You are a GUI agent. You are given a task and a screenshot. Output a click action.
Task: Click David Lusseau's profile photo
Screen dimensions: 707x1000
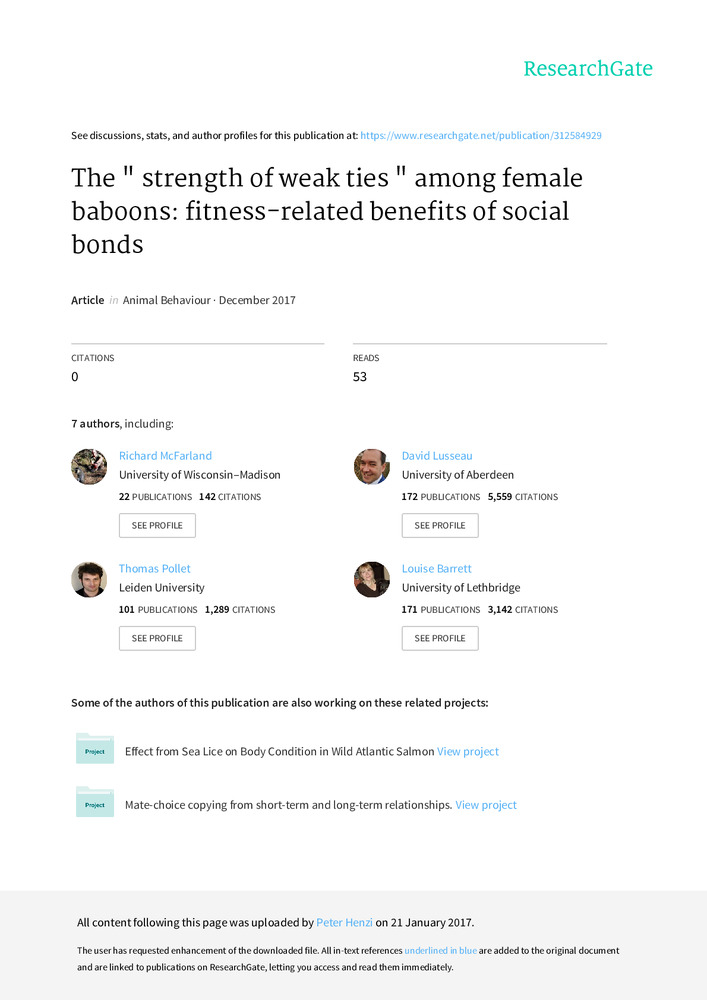[x=372, y=467]
